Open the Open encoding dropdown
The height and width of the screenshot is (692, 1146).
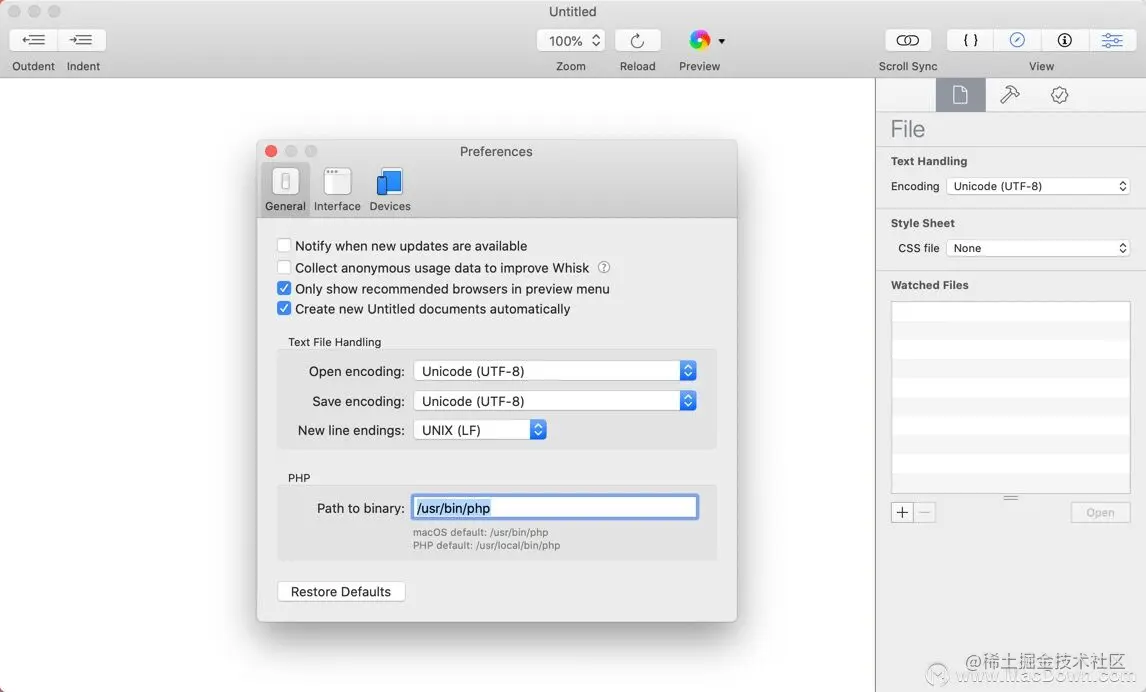click(x=555, y=371)
